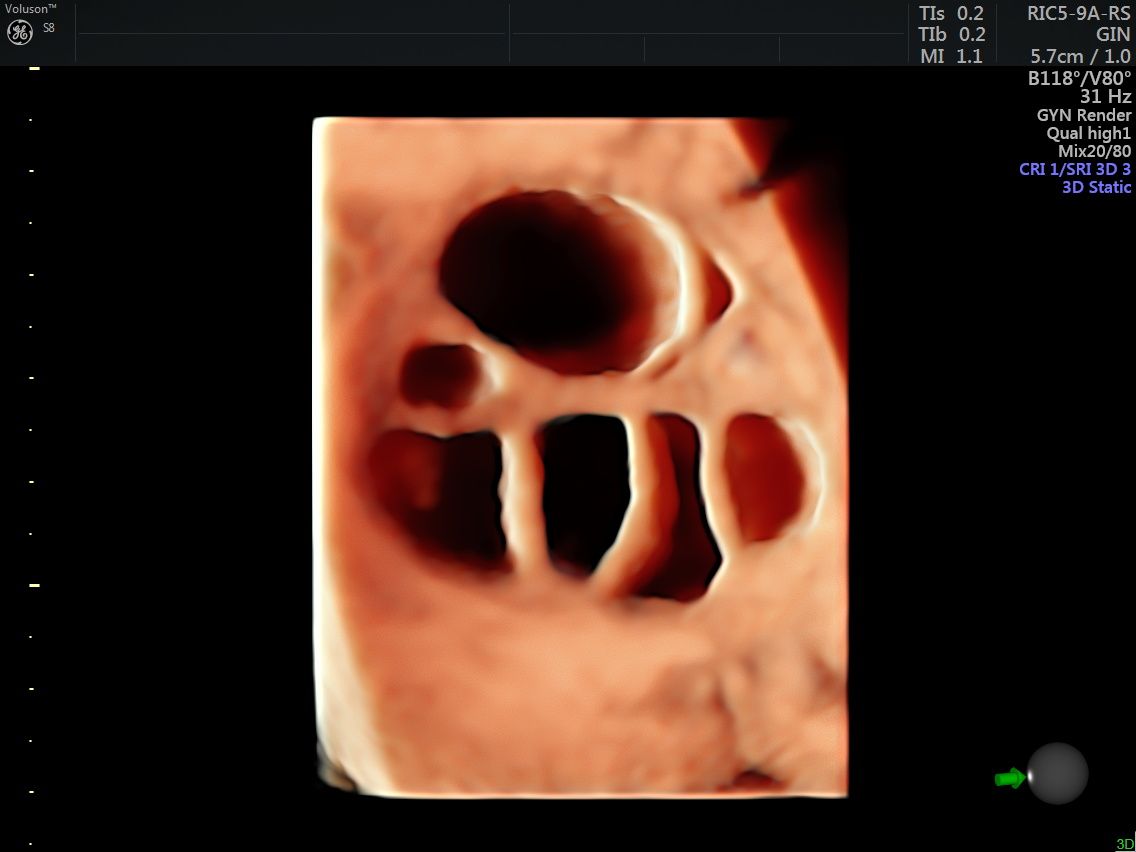The width and height of the screenshot is (1136, 852).
Task: Click the GE logo in the header
Action: coord(20,32)
